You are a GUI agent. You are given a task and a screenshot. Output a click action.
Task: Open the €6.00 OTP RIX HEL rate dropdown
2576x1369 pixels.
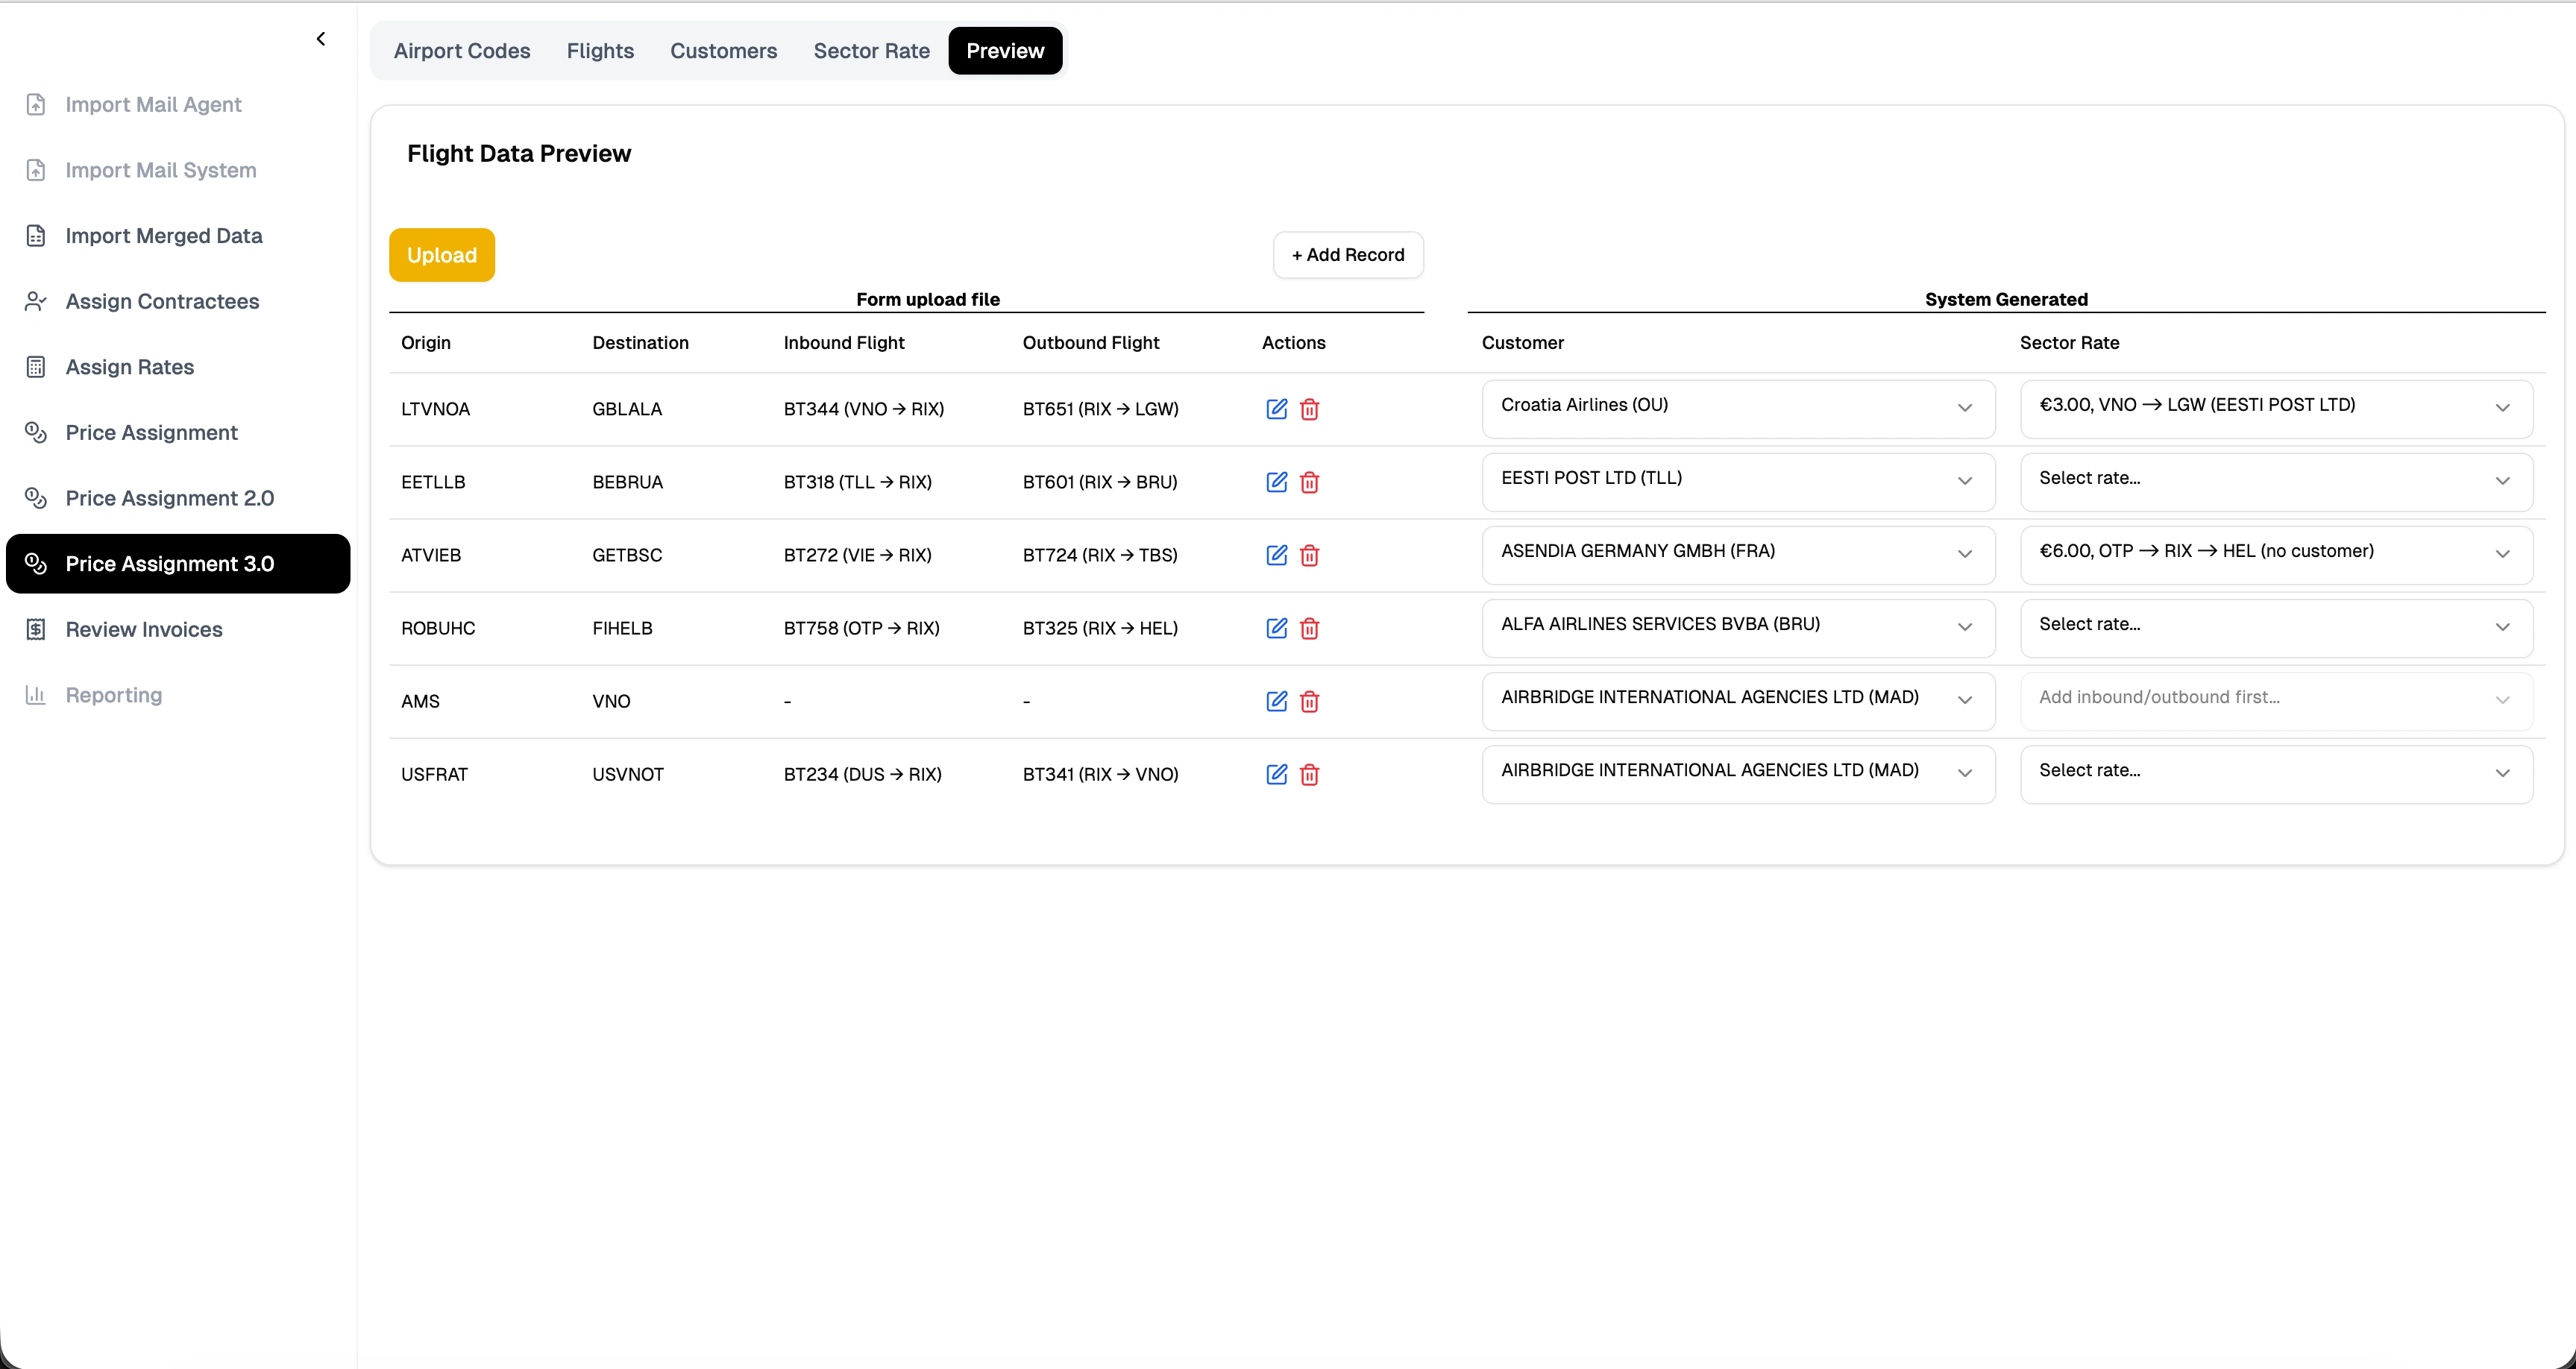coord(2275,554)
